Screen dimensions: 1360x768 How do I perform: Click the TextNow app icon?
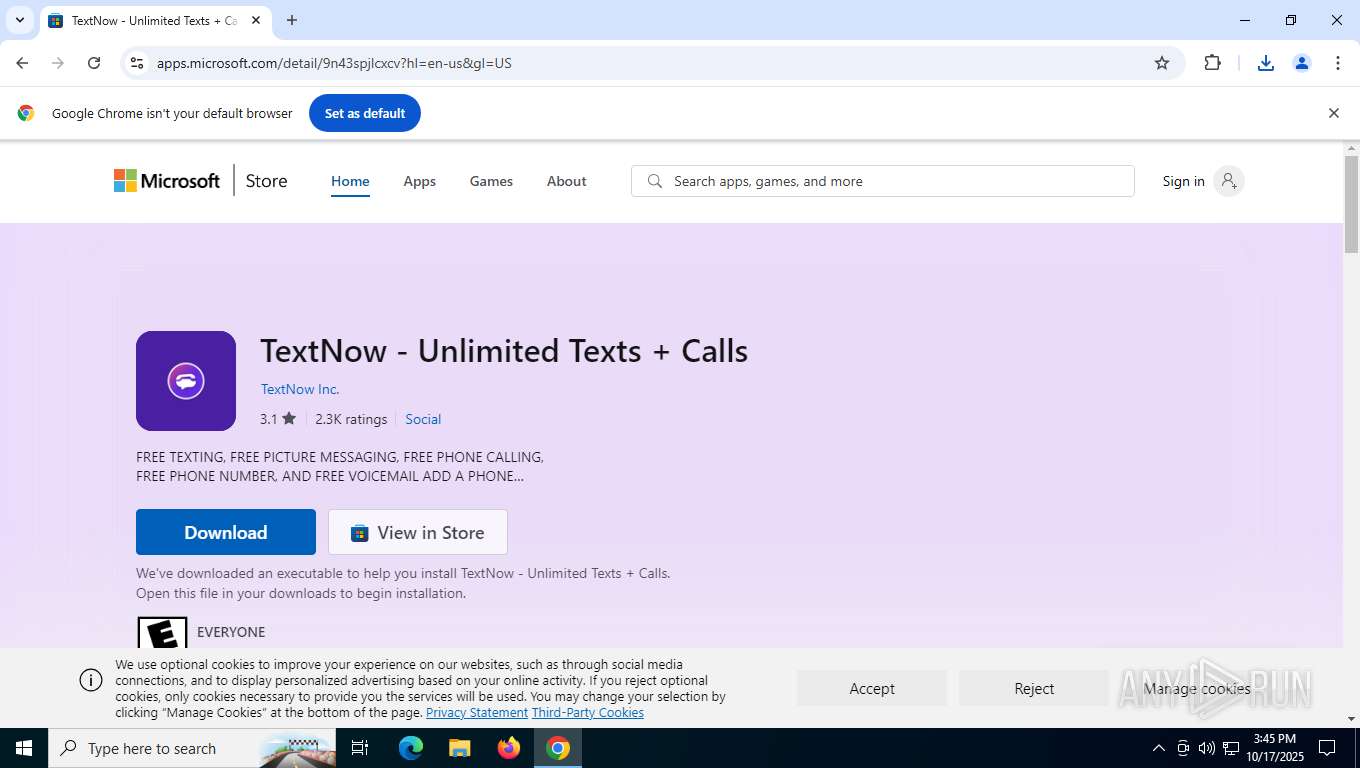186,381
